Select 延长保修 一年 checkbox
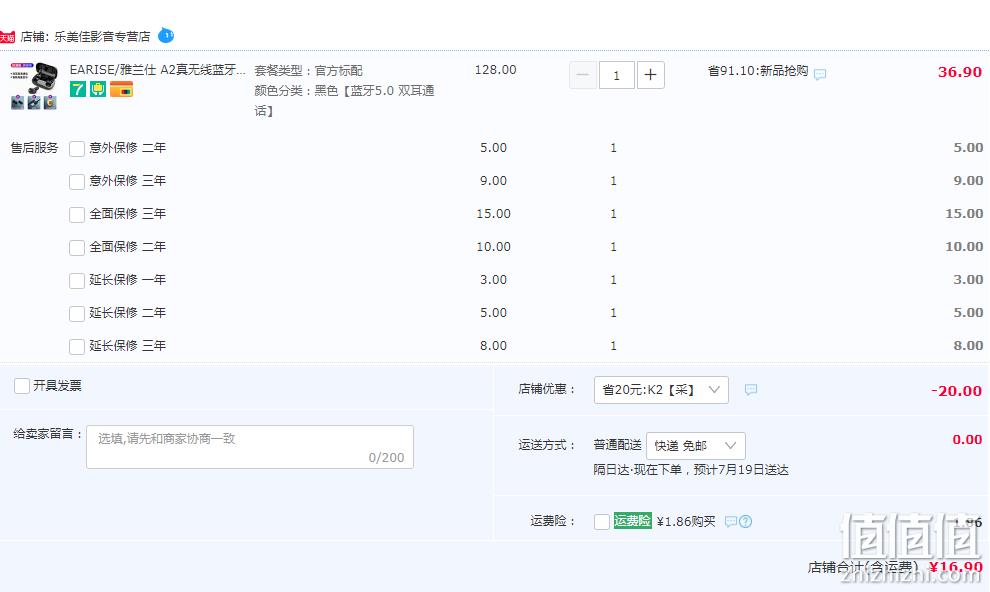 click(x=77, y=280)
